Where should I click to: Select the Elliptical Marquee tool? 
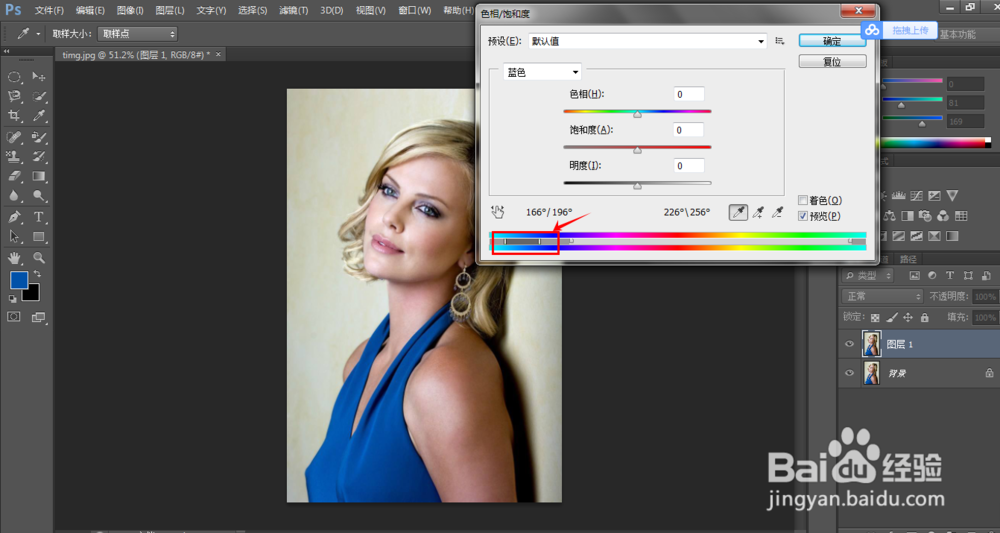click(14, 77)
